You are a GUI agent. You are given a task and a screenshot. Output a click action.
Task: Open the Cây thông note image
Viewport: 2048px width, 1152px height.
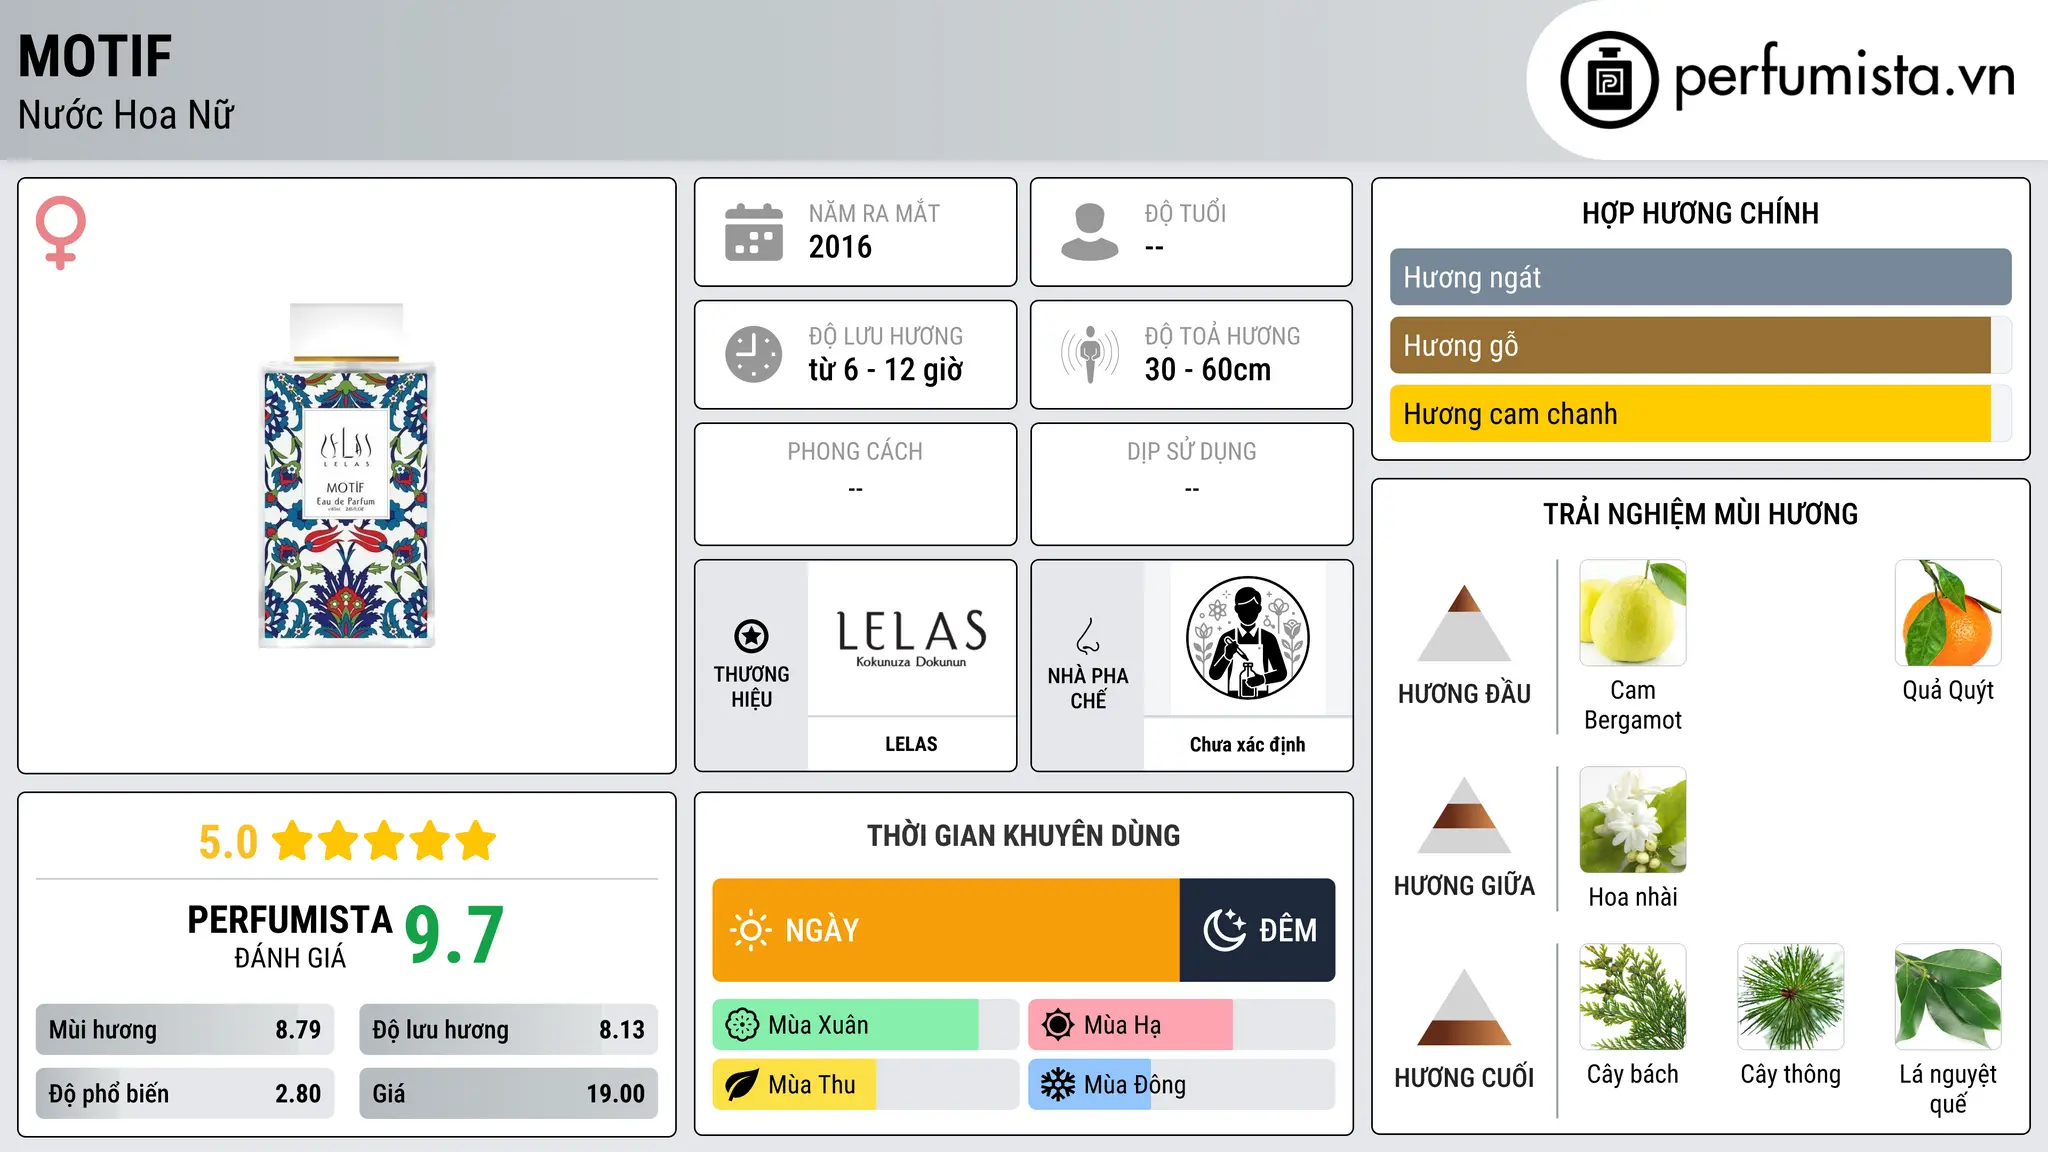[1791, 997]
